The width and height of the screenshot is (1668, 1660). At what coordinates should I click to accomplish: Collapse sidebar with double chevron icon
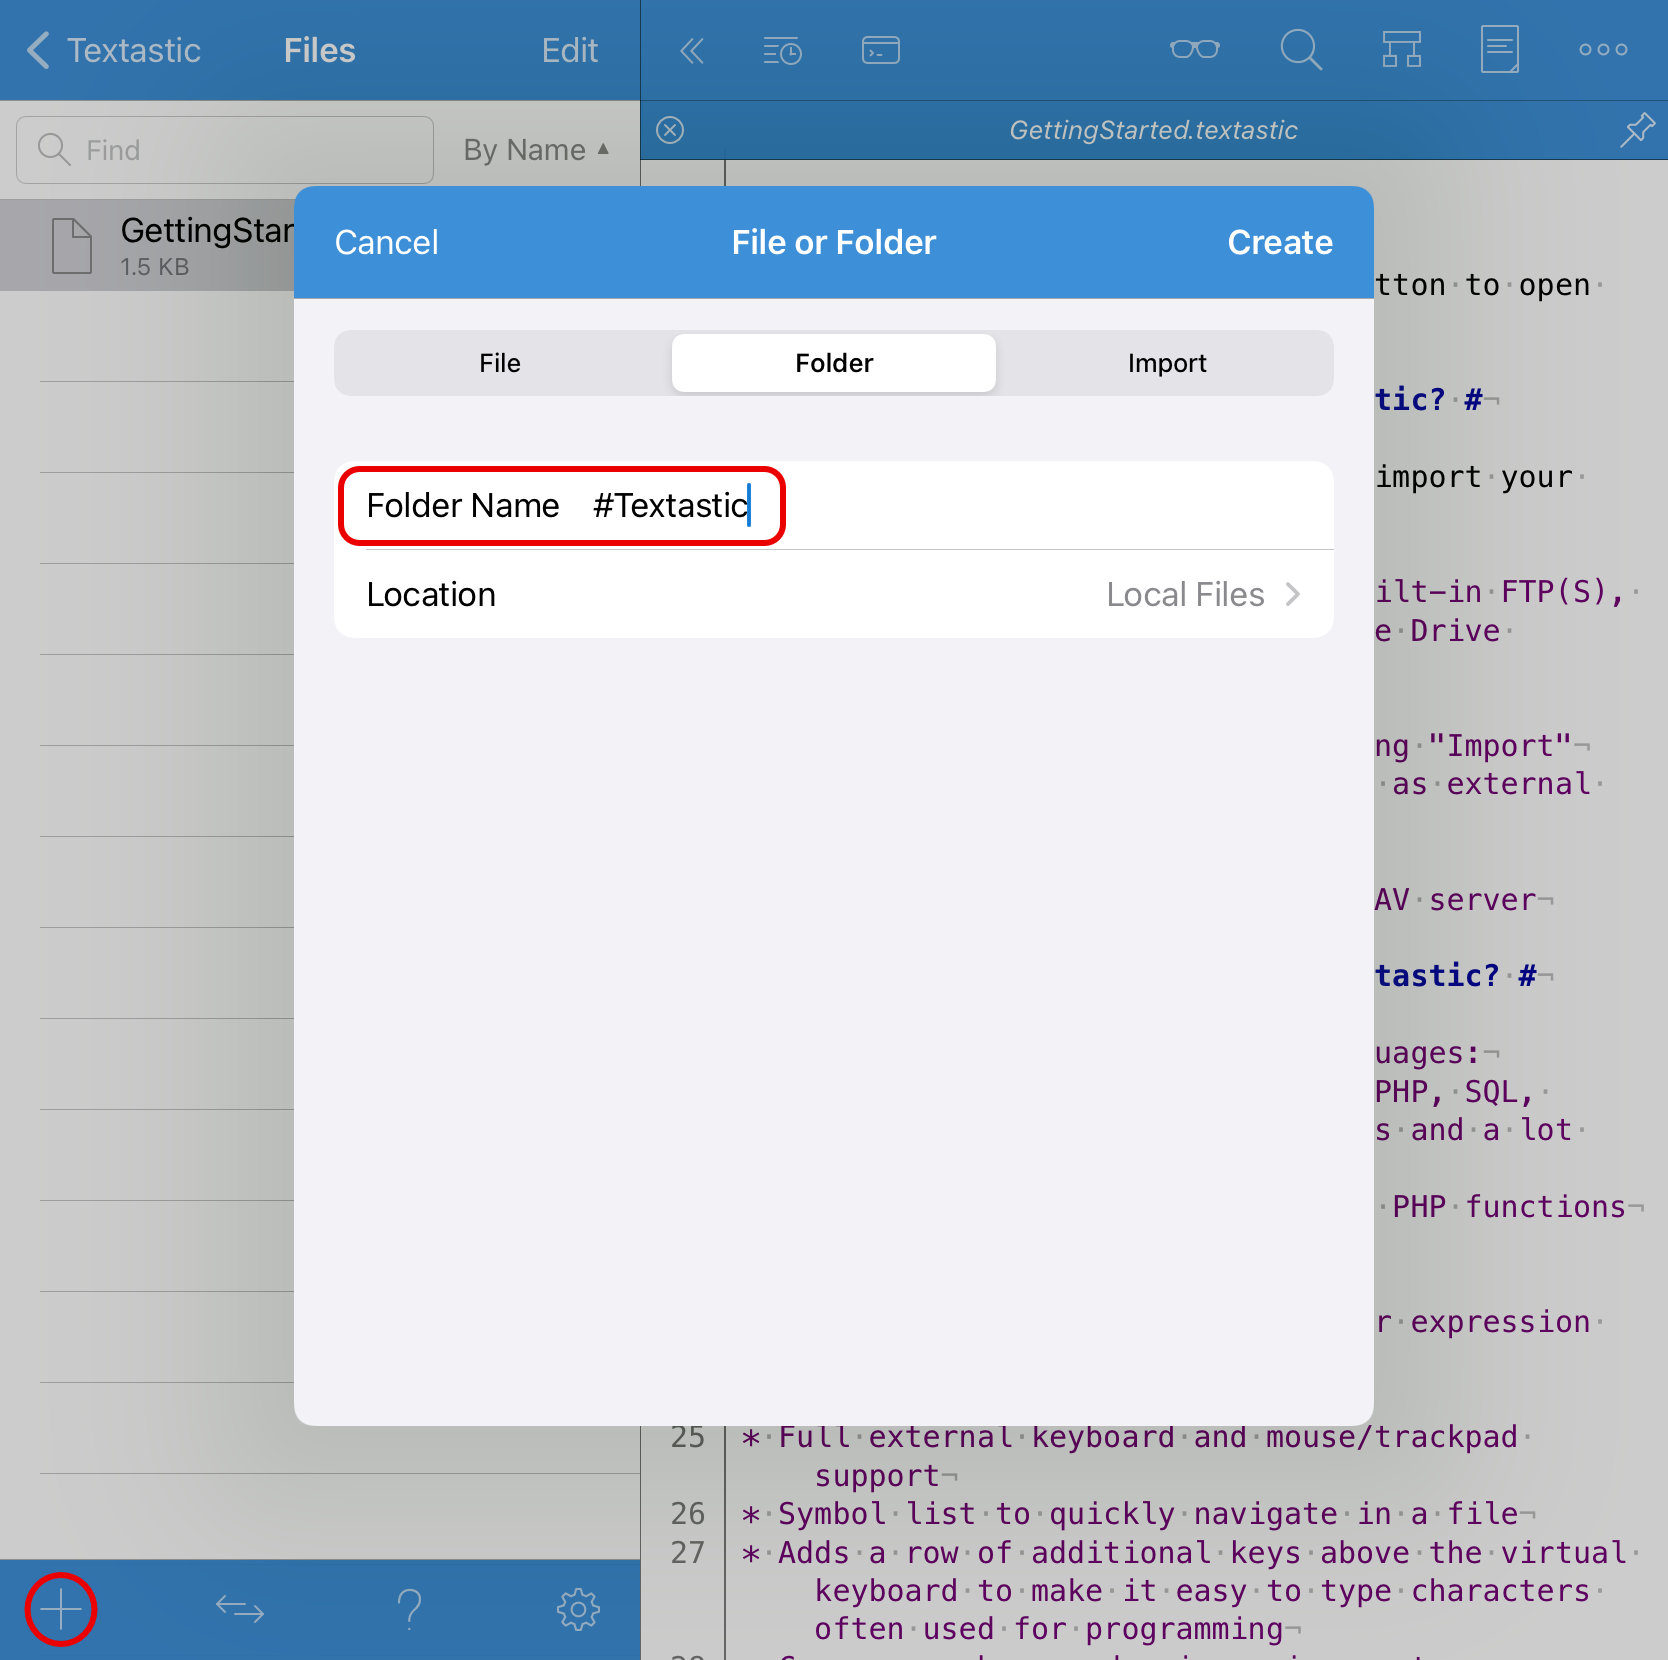click(692, 50)
